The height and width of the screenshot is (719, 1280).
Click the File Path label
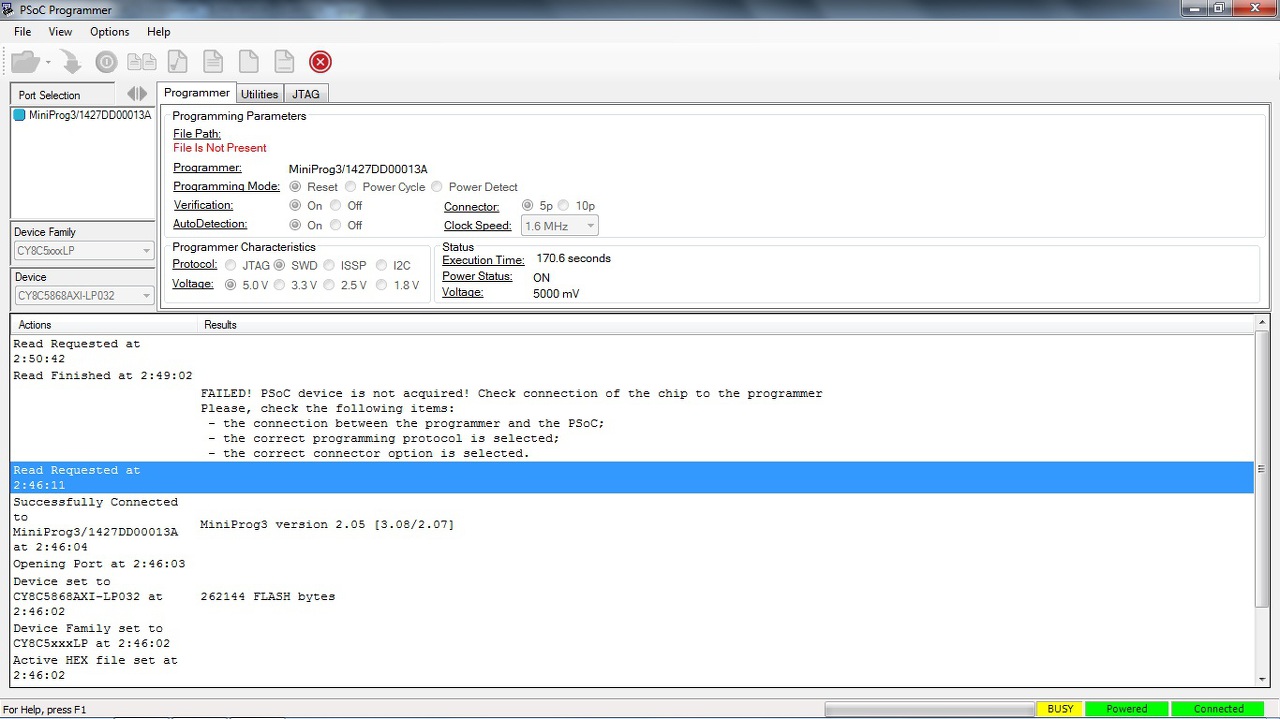[x=197, y=134]
